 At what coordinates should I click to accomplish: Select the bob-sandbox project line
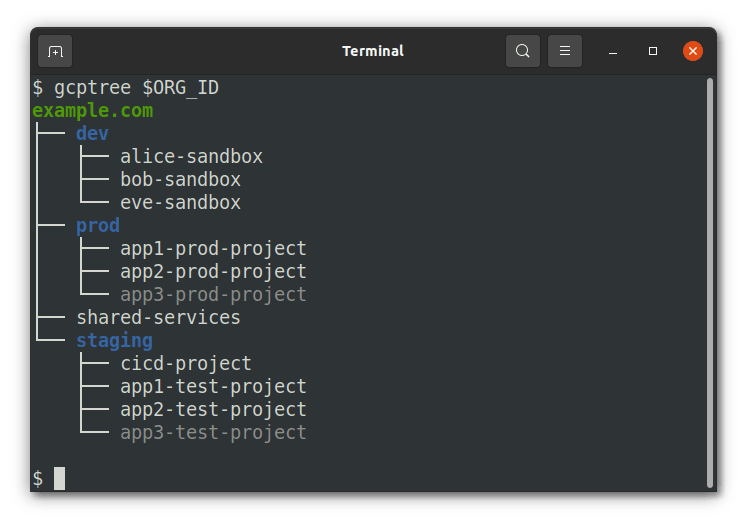pos(180,180)
